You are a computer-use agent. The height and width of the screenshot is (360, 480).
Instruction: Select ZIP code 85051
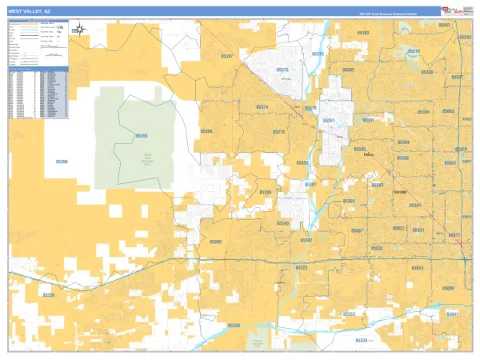tap(450, 163)
